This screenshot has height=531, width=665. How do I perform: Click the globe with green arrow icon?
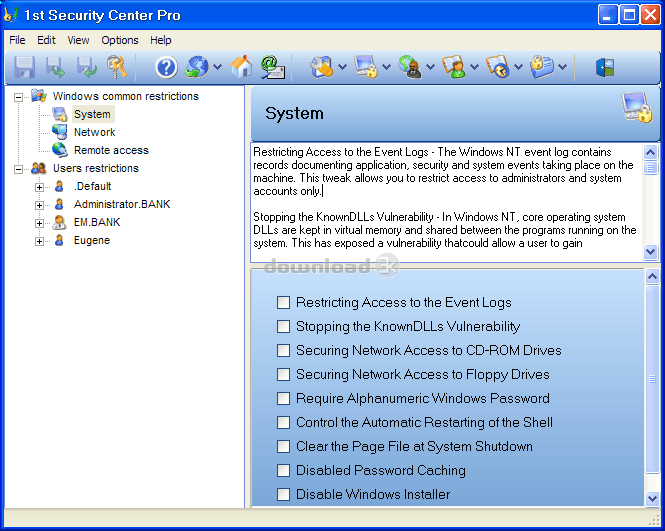tap(197, 67)
